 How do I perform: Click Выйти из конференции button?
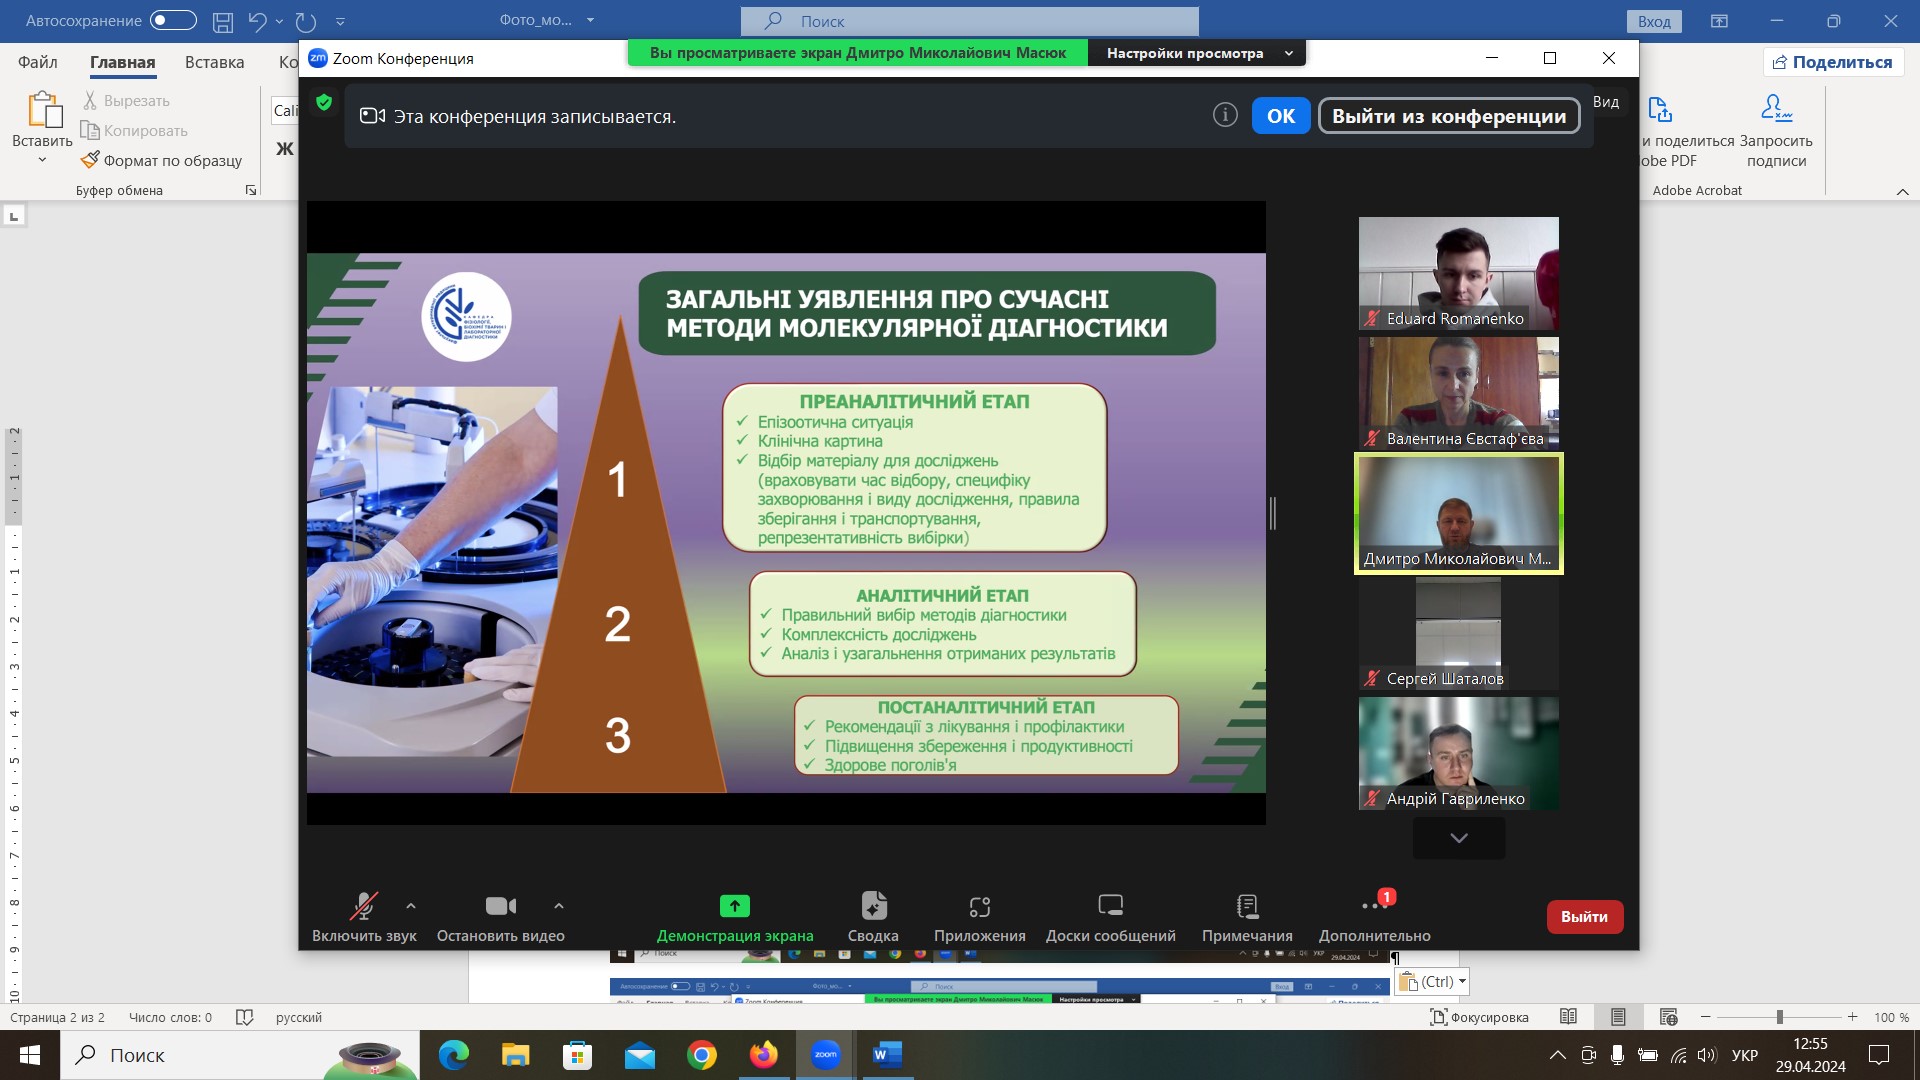(1449, 116)
